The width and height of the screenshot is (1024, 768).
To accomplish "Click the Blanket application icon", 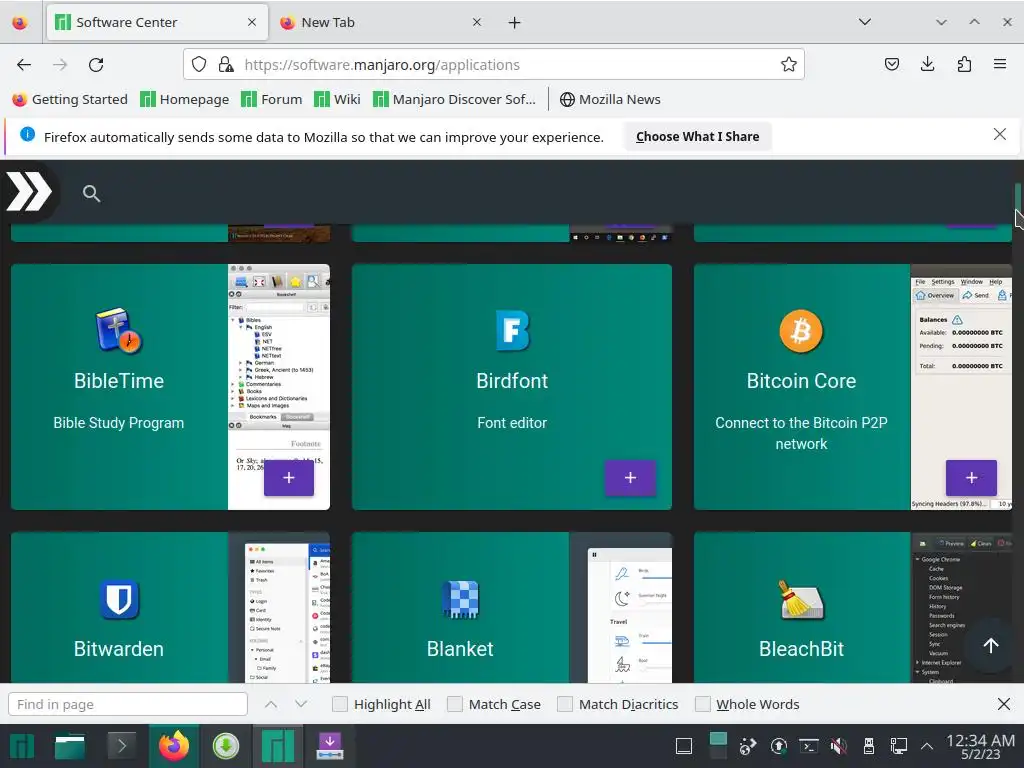I will tap(460, 599).
